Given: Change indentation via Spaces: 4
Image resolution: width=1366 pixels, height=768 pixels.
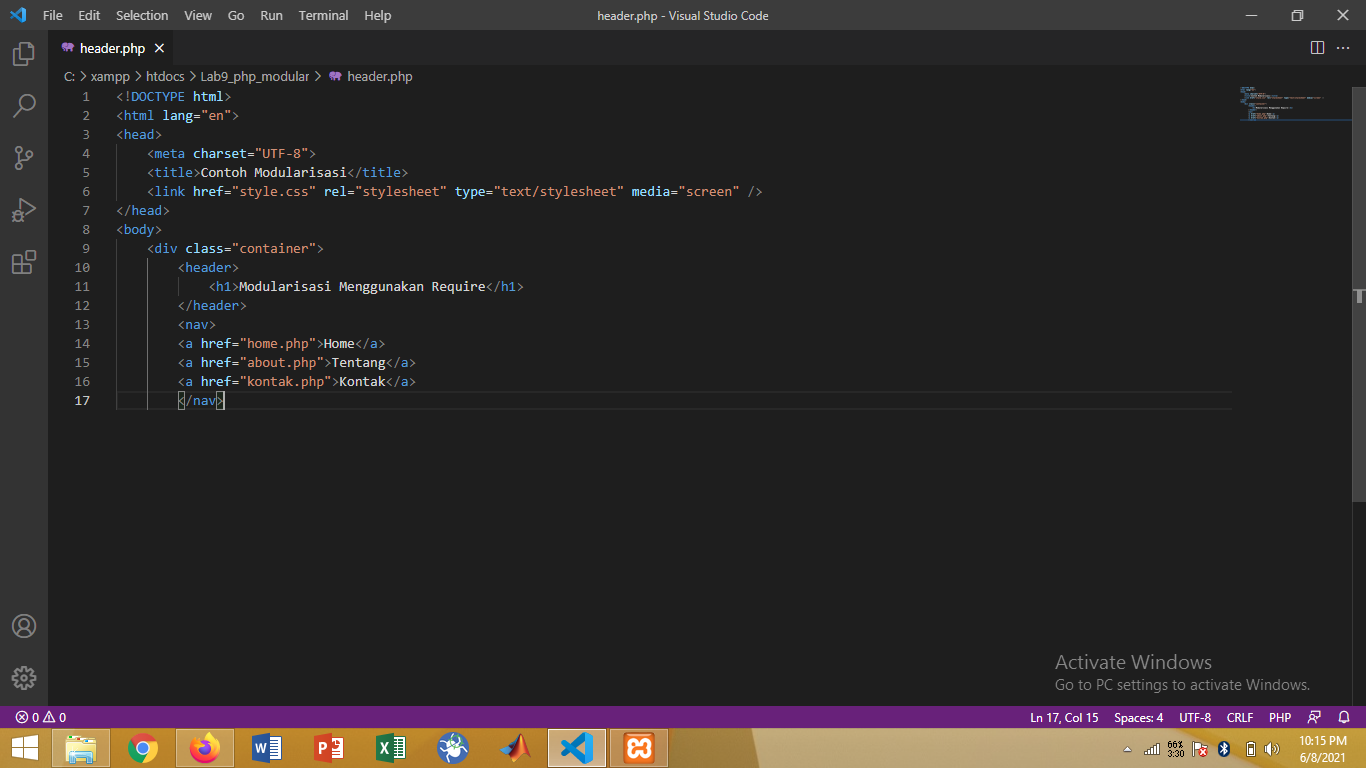Looking at the screenshot, I should click(1139, 717).
